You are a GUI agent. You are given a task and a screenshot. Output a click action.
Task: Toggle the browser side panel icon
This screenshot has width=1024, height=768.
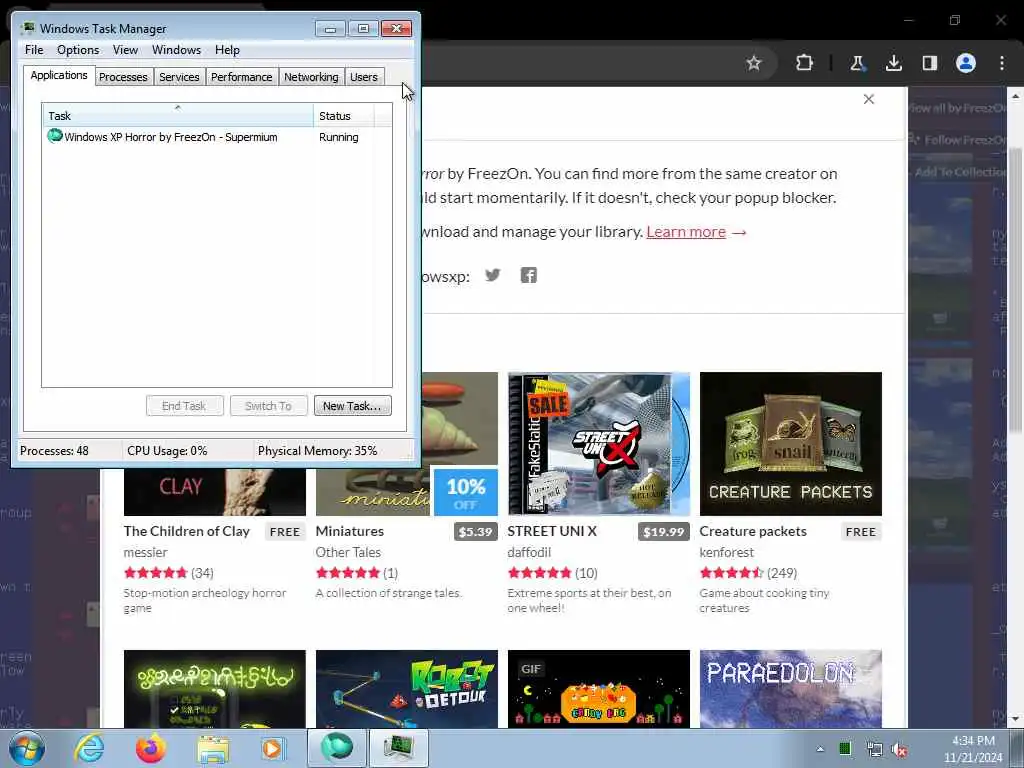click(929, 63)
